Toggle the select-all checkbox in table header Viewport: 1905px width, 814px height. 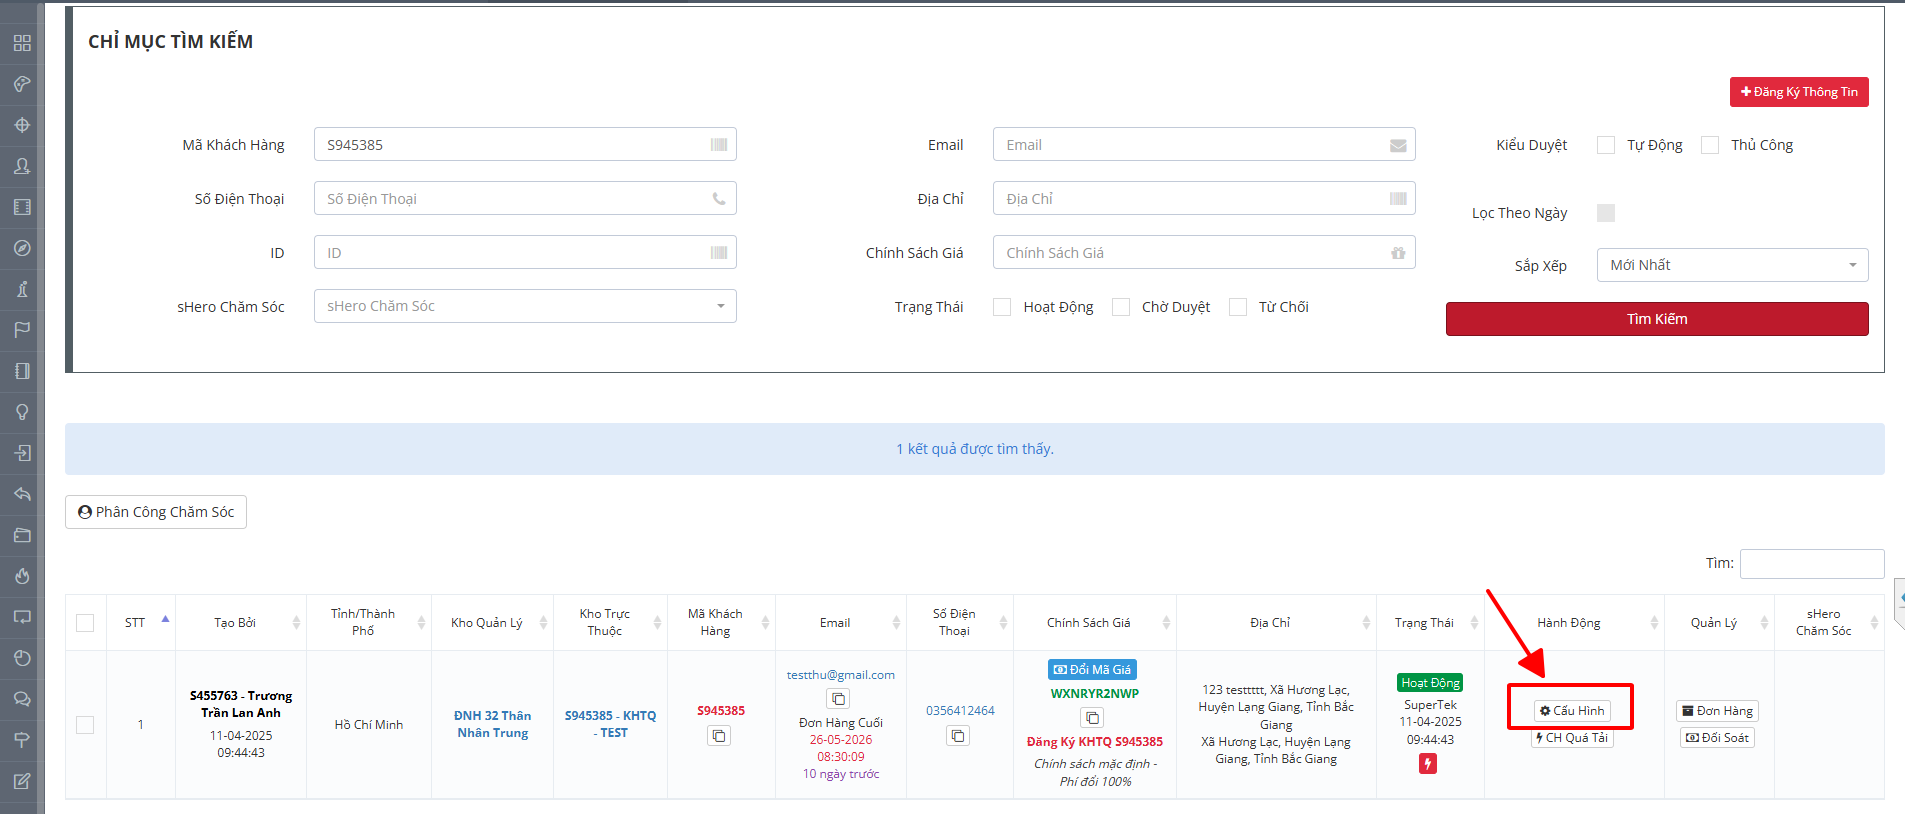tap(85, 623)
